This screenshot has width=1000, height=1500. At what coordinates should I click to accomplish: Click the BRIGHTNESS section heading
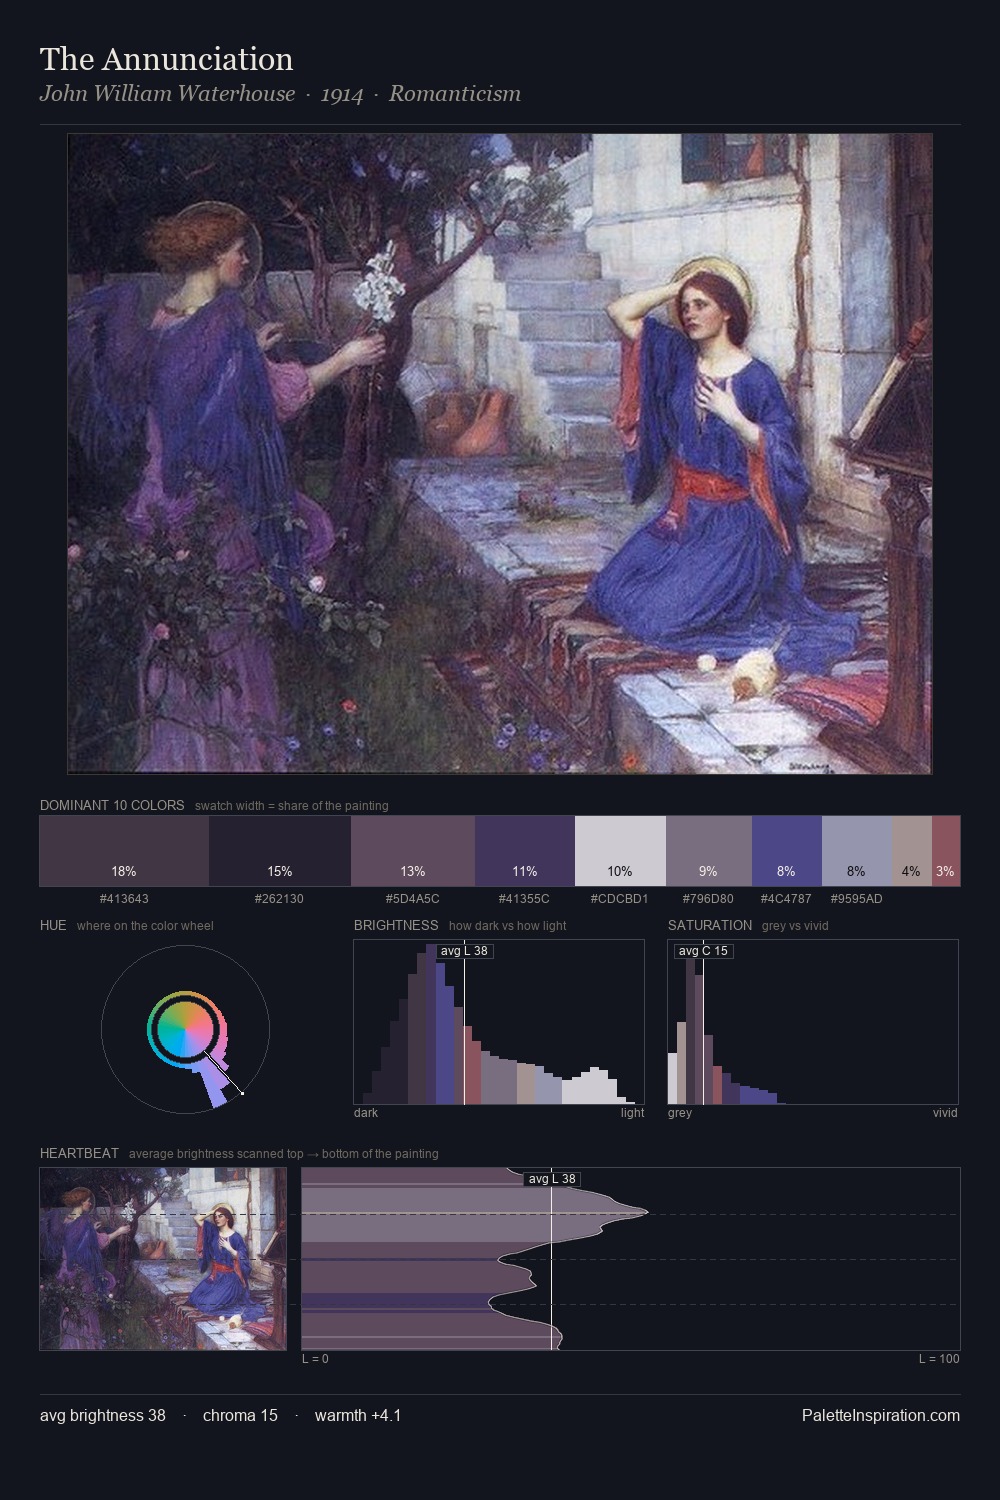pos(396,925)
